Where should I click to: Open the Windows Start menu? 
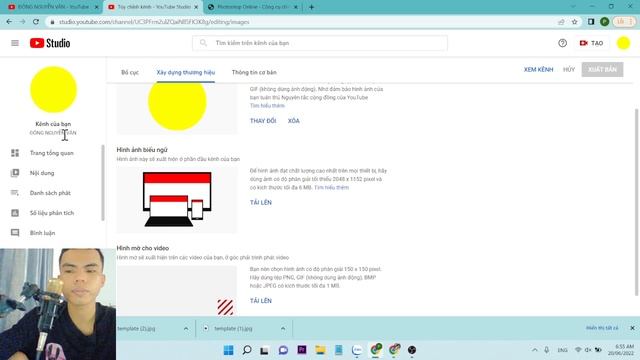(229, 350)
